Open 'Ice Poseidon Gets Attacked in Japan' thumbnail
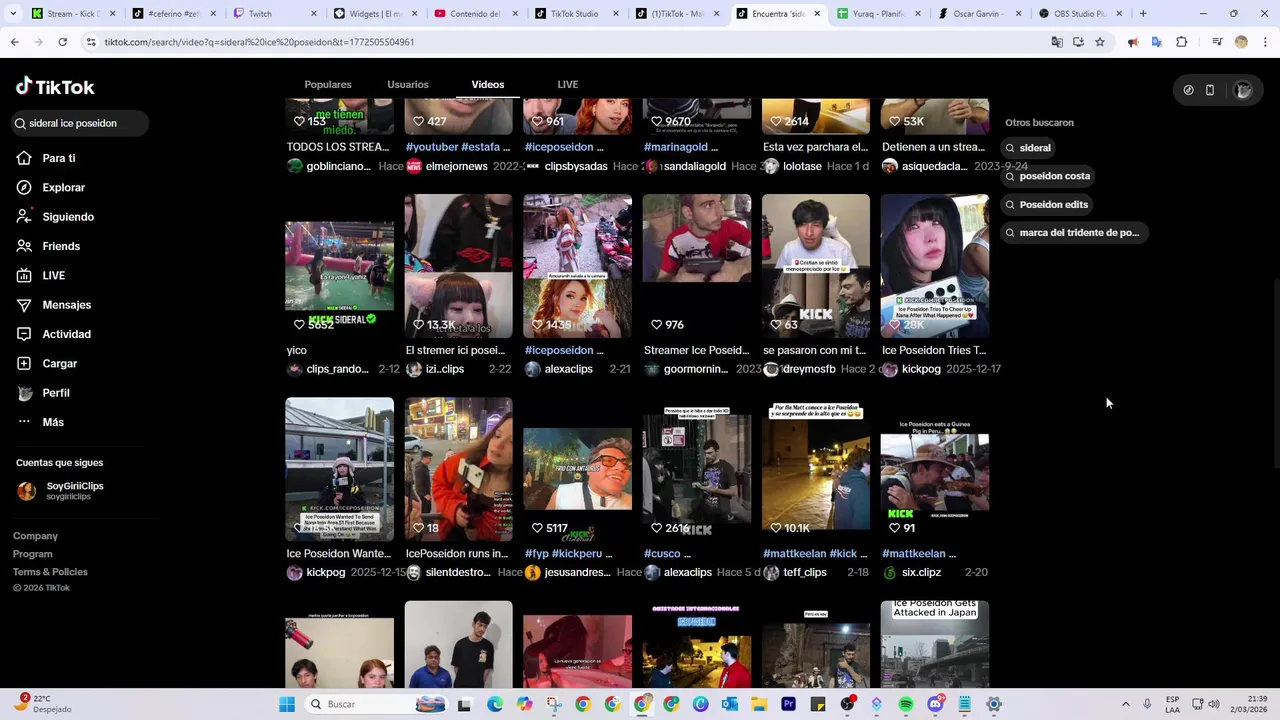This screenshot has width=1280, height=720. coord(935,645)
